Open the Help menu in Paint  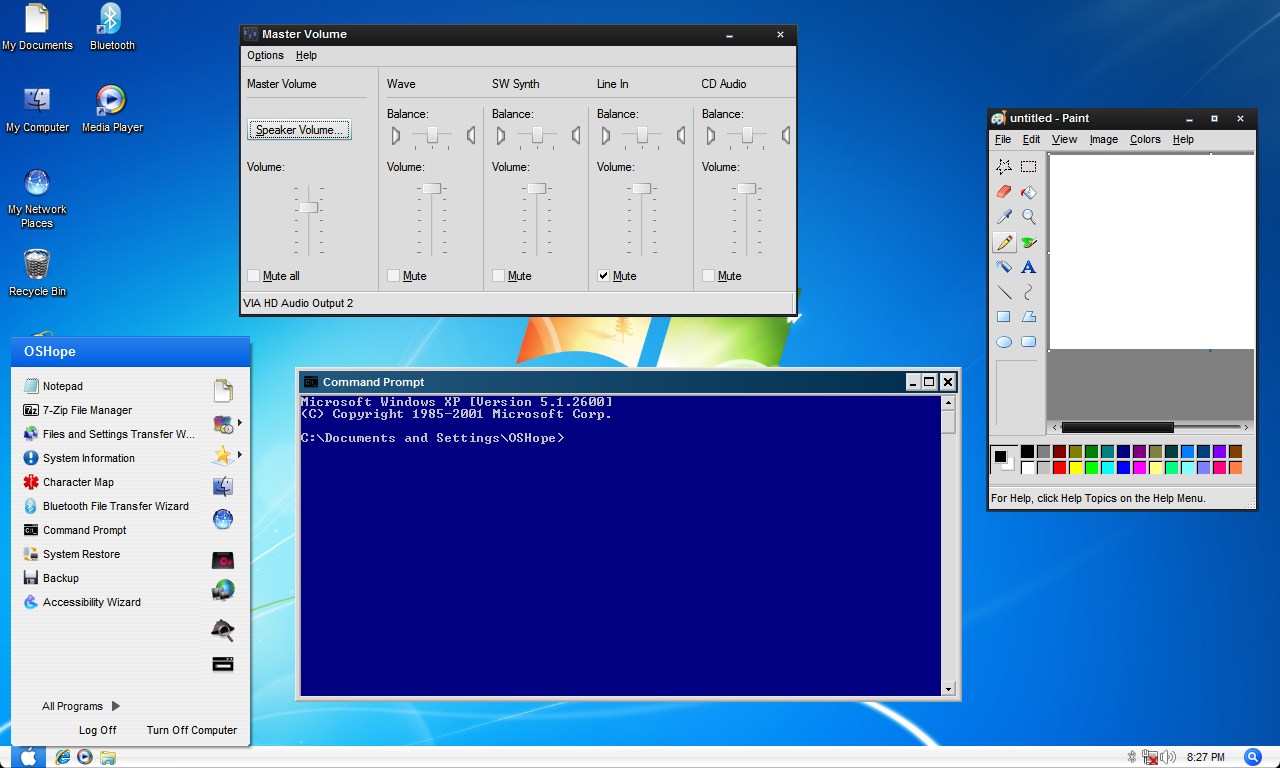1183,140
